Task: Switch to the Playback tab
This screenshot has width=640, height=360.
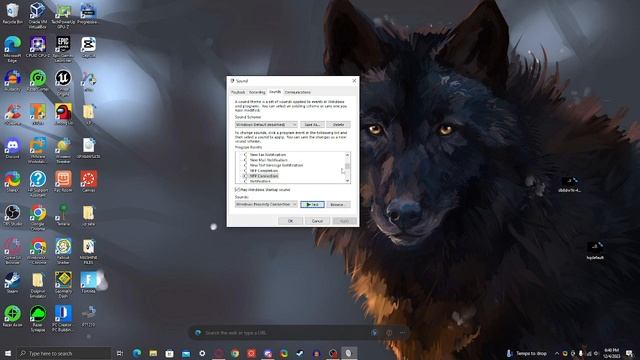Action: click(238, 92)
